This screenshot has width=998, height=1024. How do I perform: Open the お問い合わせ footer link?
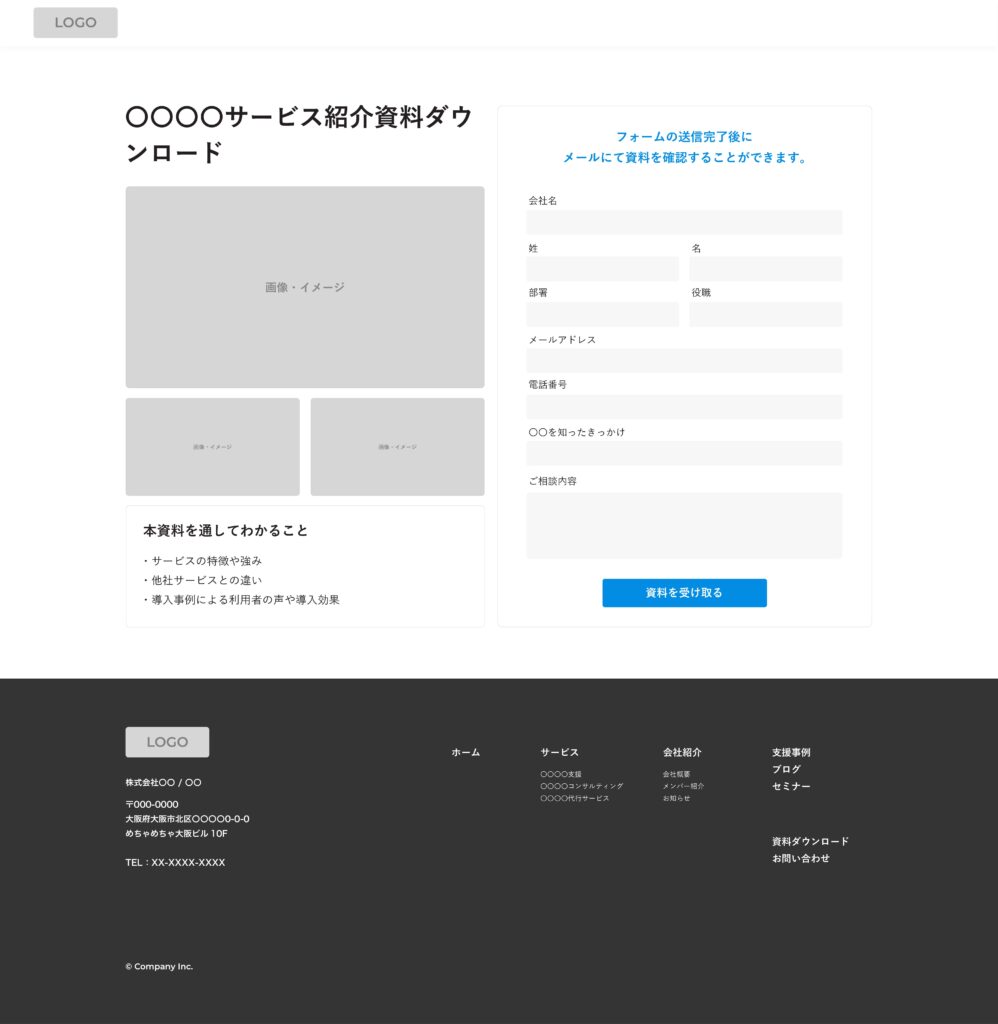pos(800,858)
